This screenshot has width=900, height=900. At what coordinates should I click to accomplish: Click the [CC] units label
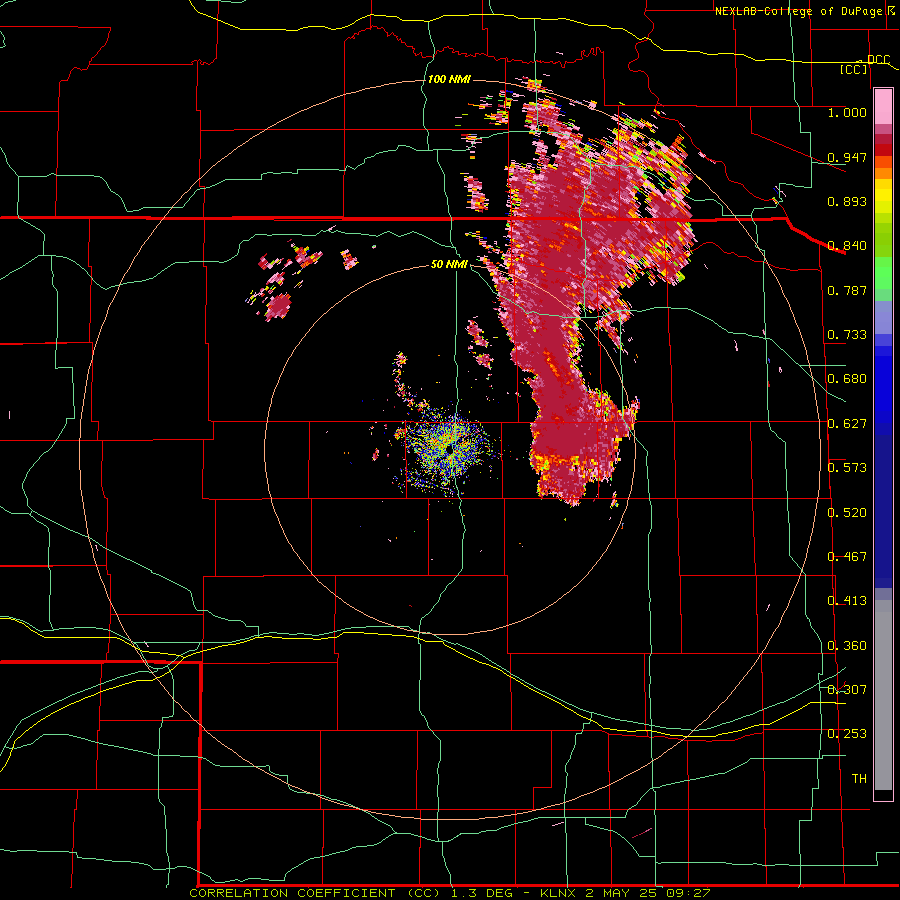[x=854, y=69]
